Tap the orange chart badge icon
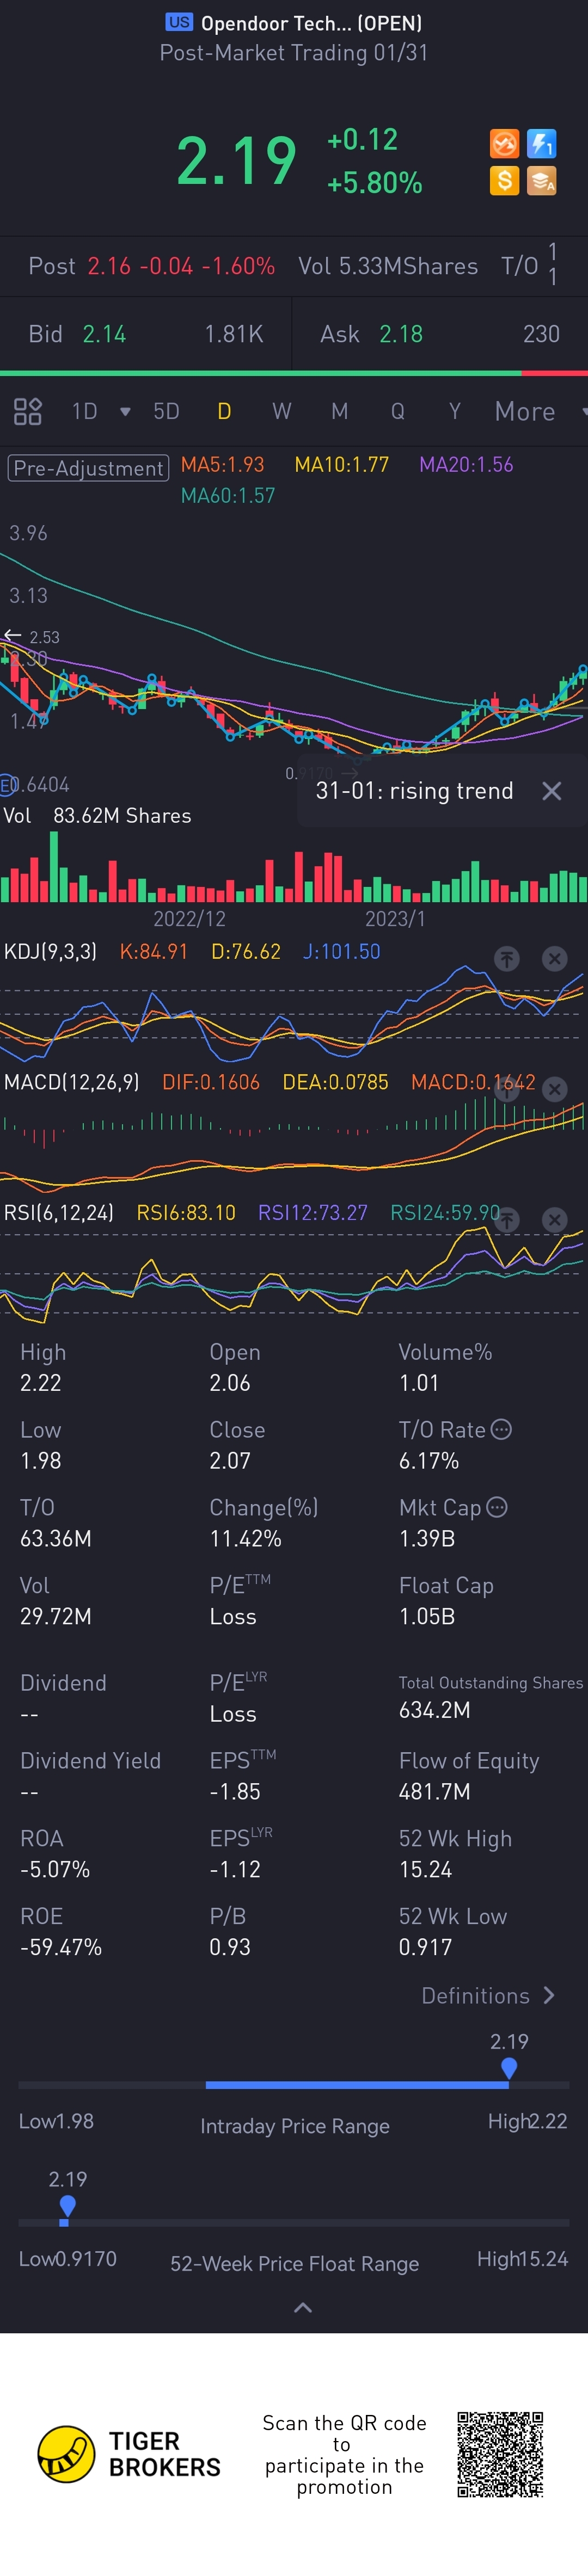The width and height of the screenshot is (588, 2576). point(504,144)
